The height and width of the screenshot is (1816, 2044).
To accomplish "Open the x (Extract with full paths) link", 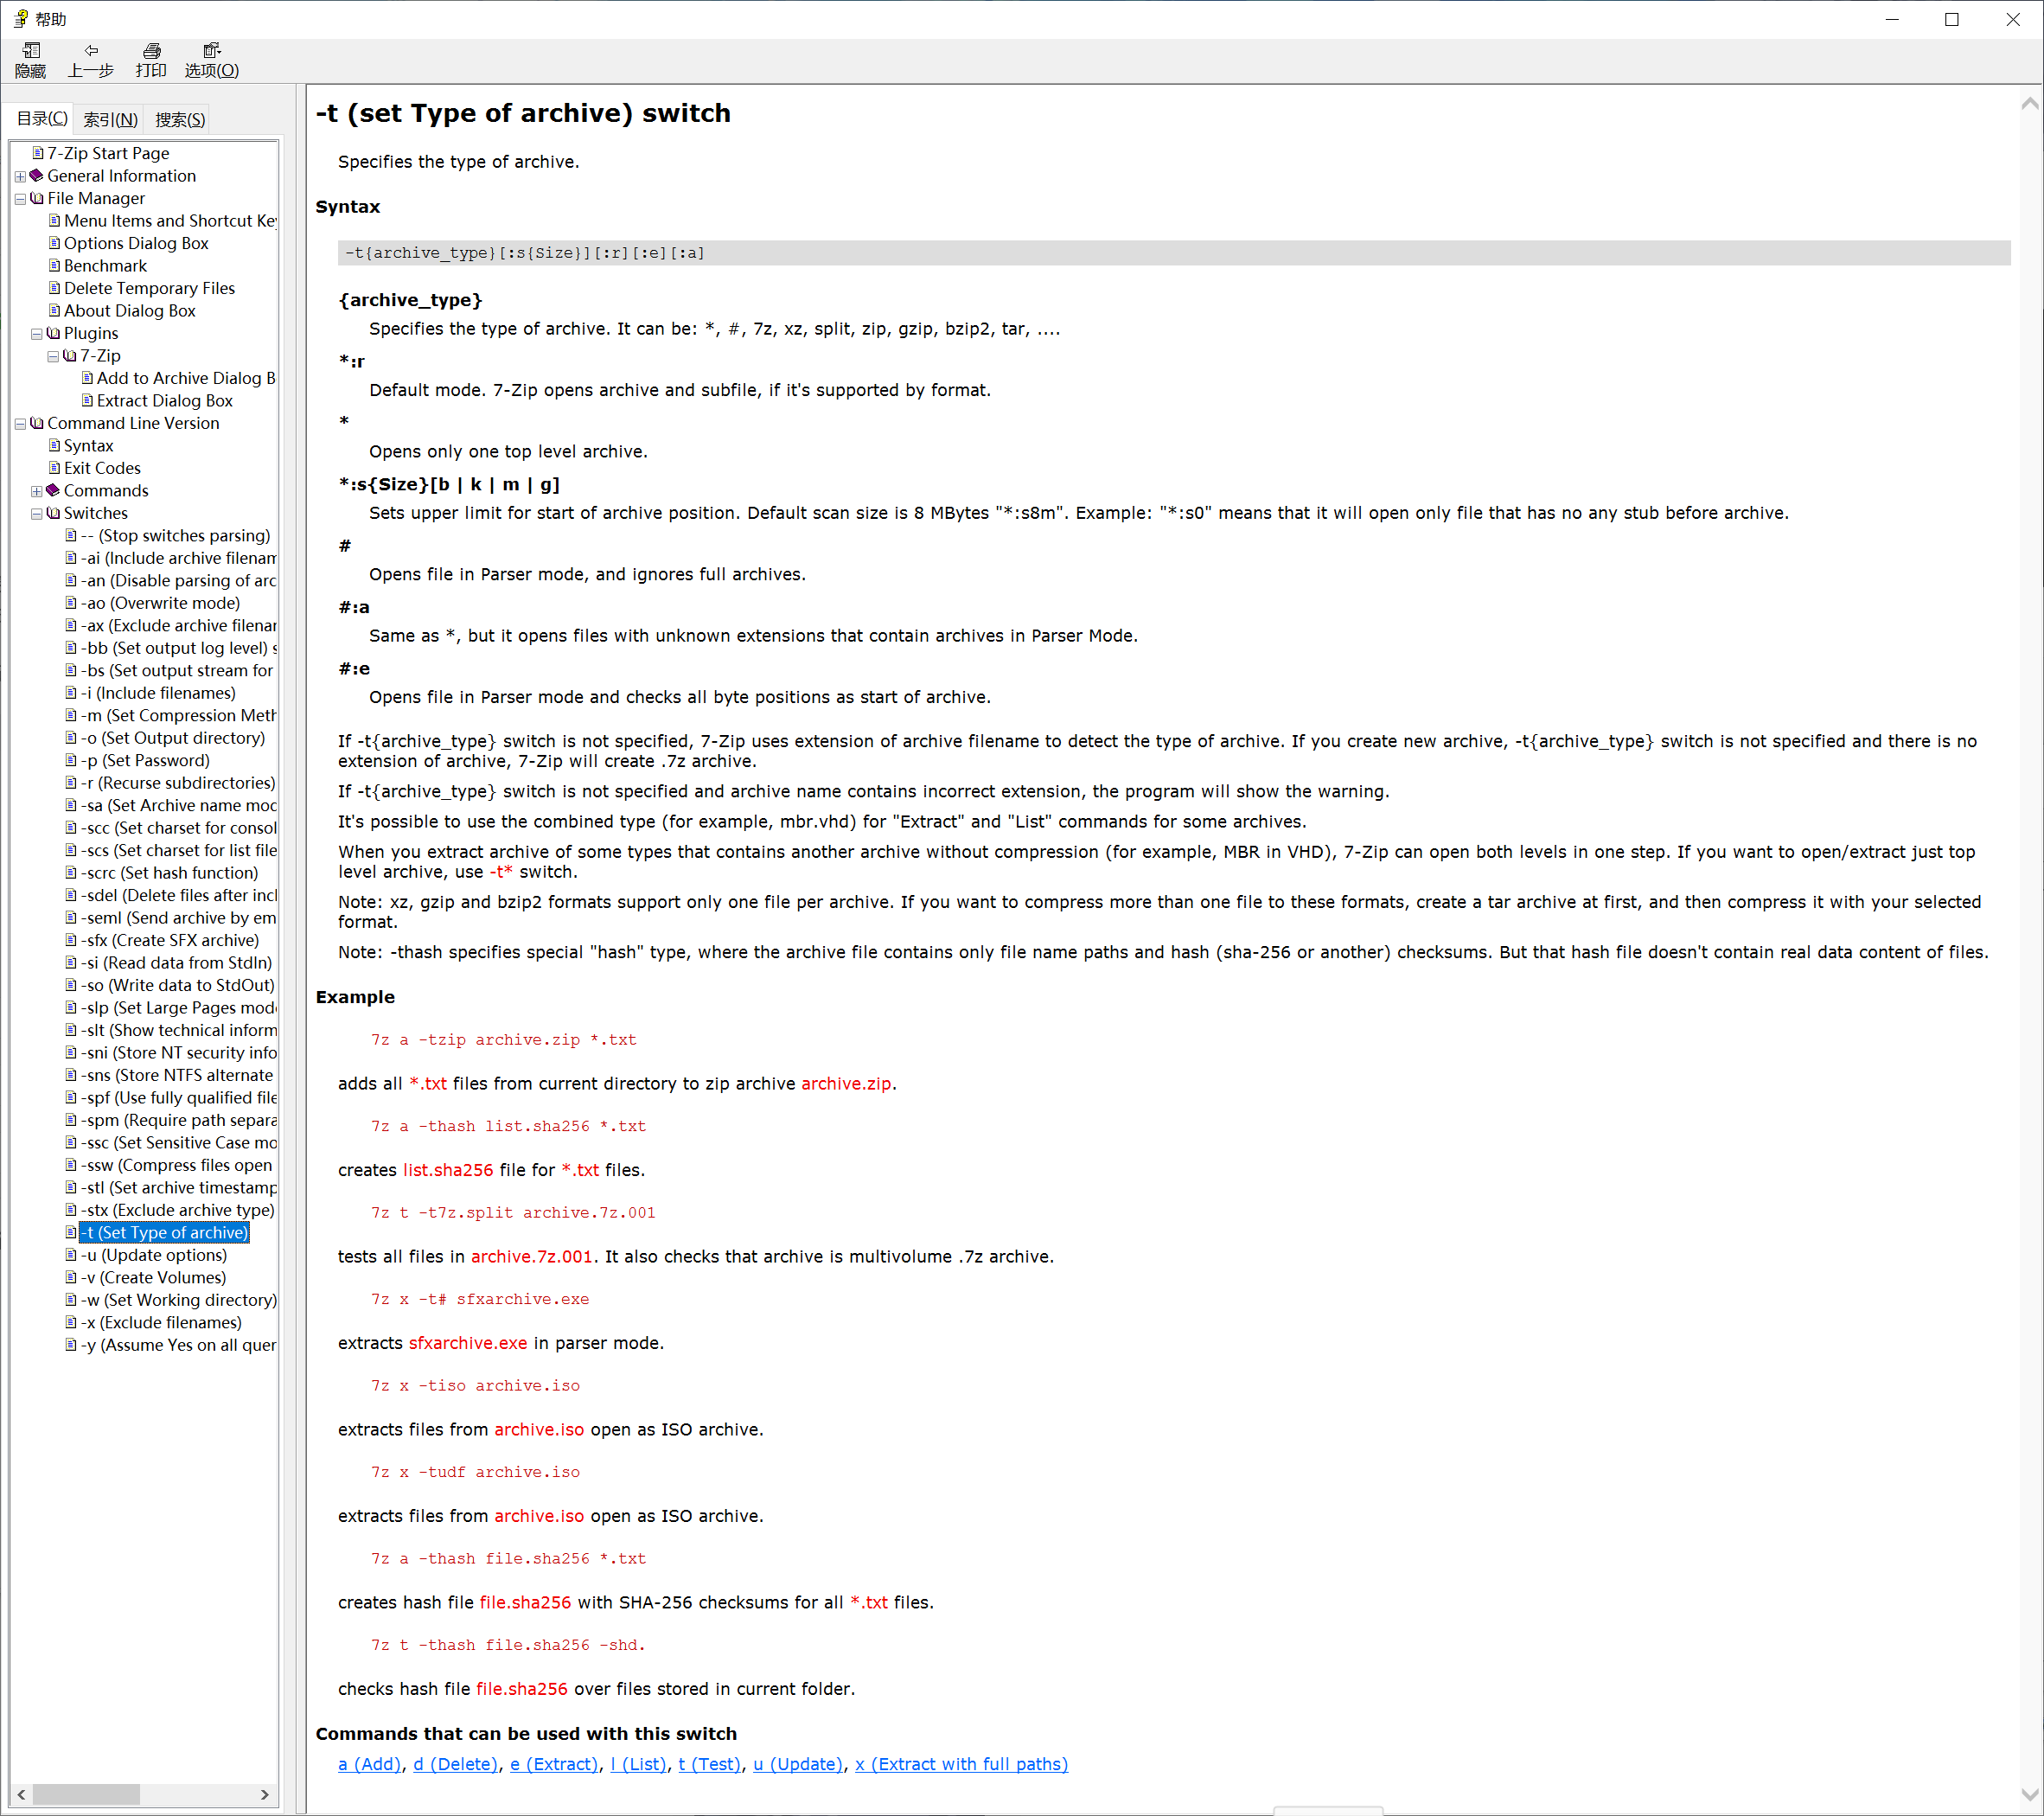I will coord(962,1764).
